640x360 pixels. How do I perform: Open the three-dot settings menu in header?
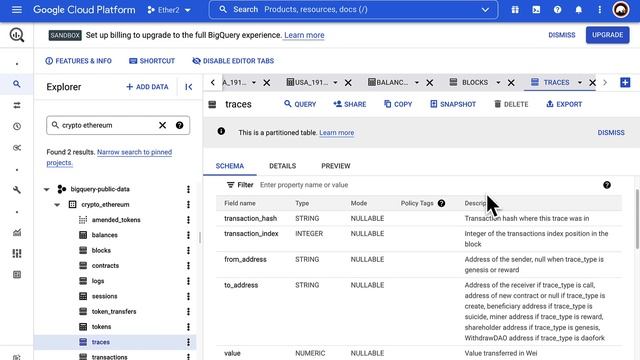[600, 10]
